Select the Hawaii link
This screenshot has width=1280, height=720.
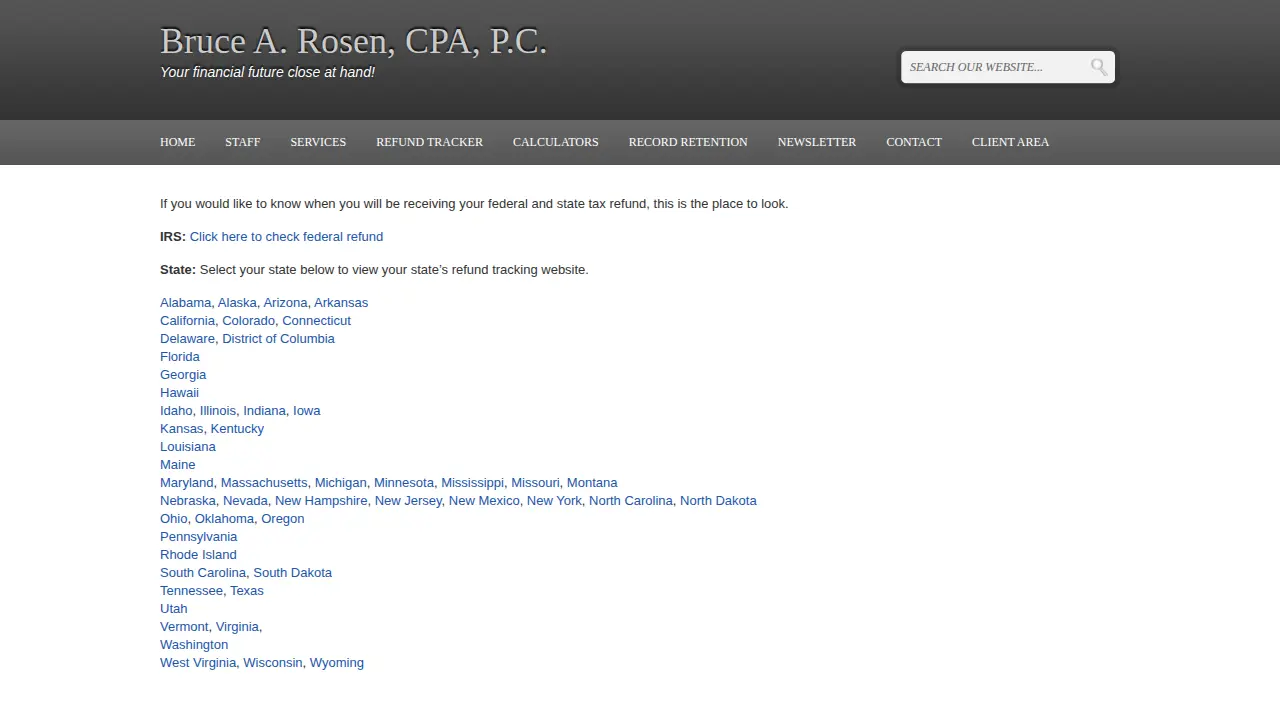coord(179,393)
